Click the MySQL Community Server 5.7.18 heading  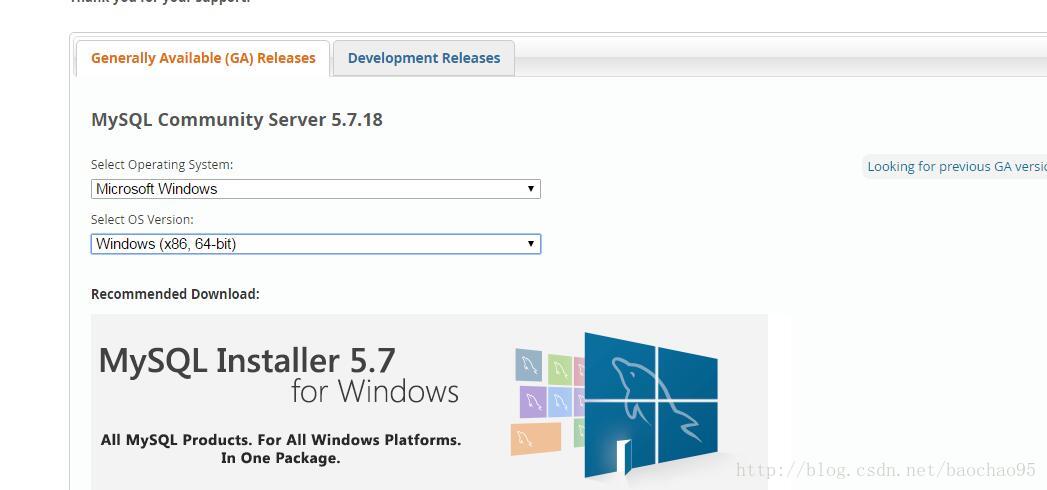(236, 119)
